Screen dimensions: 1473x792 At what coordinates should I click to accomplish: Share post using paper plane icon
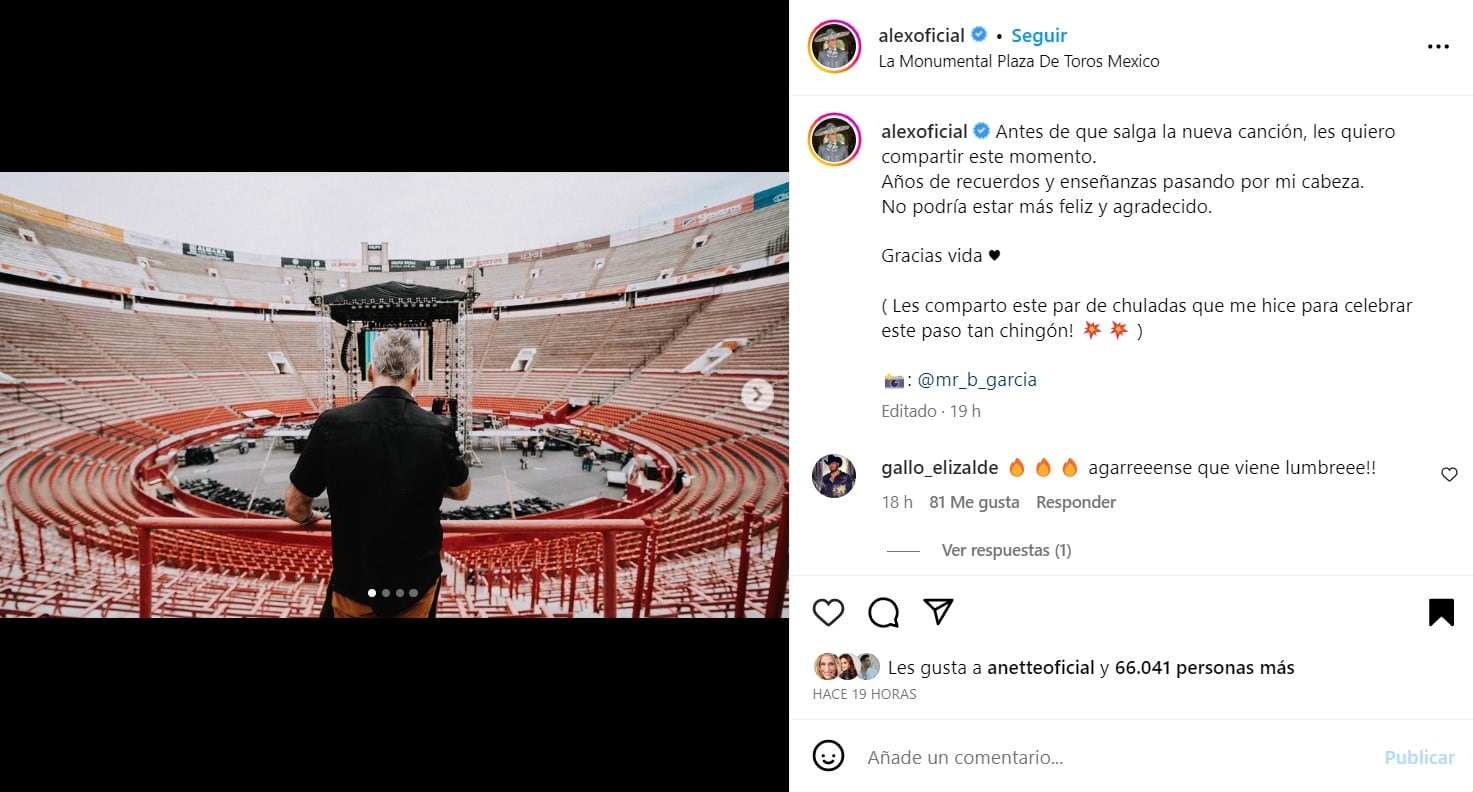pyautogui.click(x=938, y=612)
